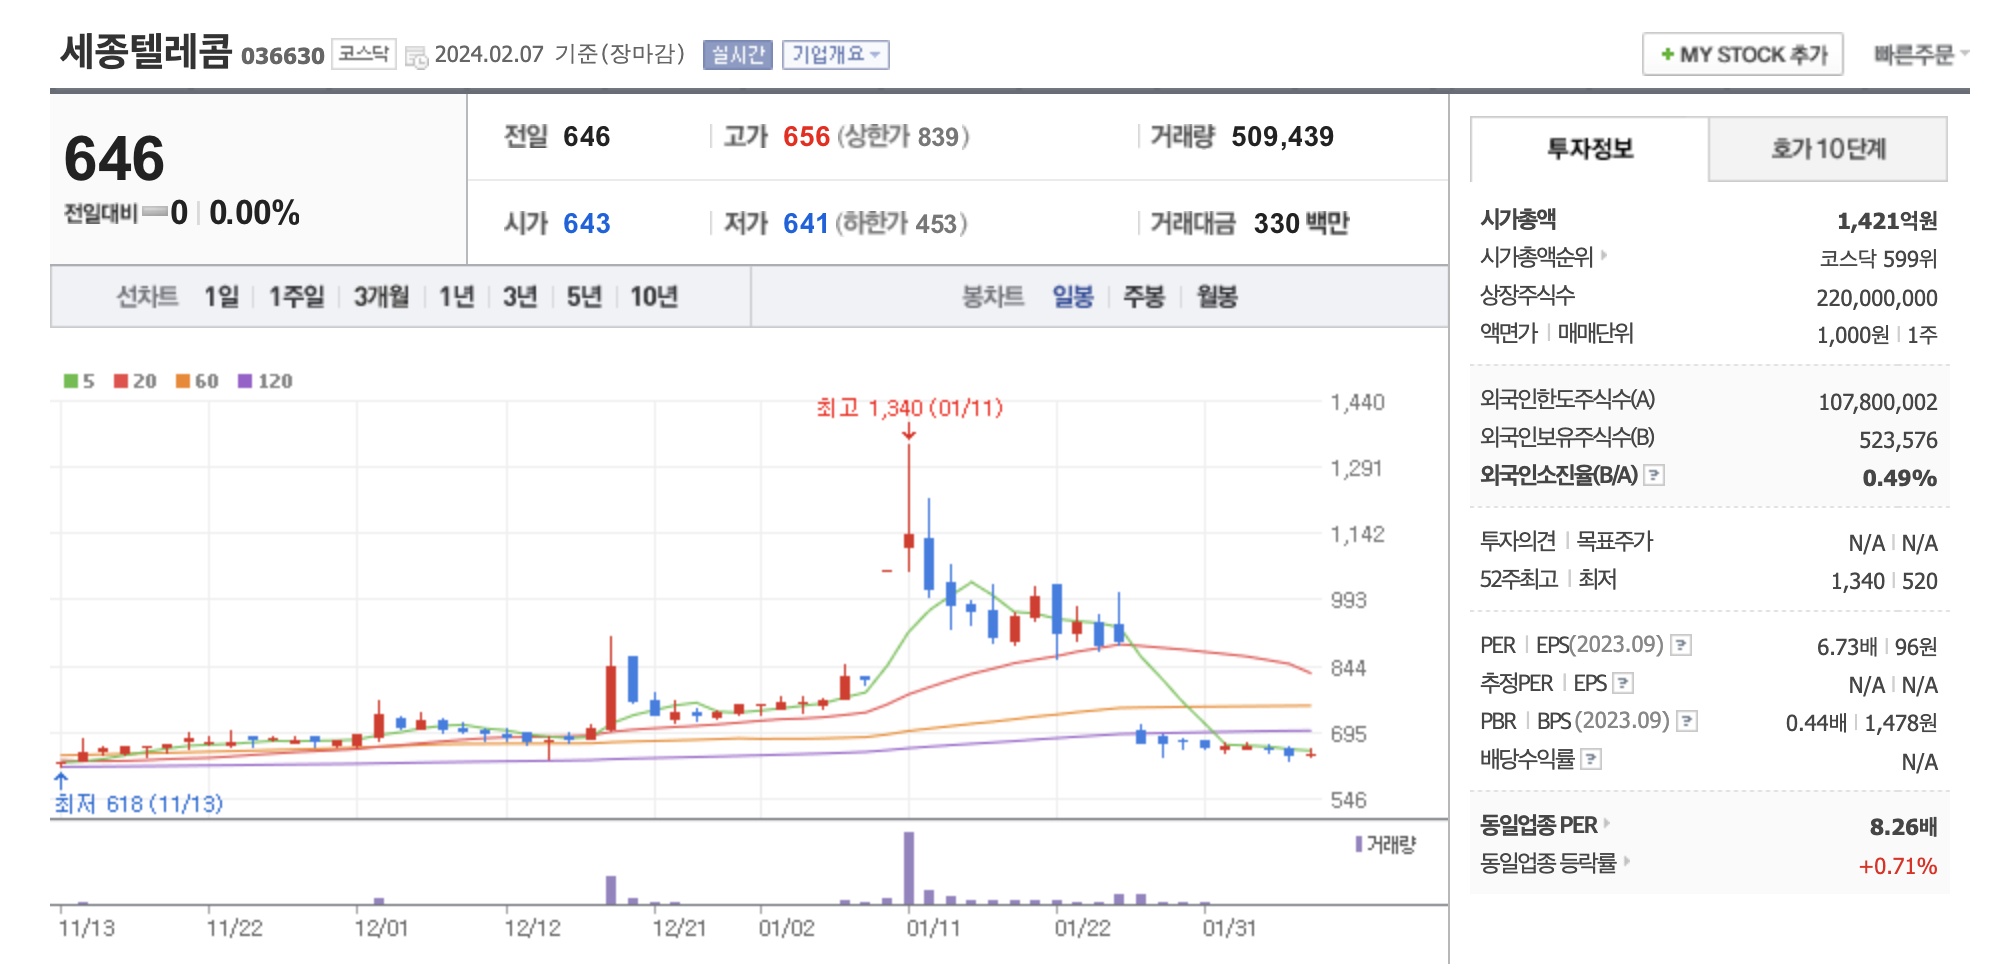Click the 고가 value 656
The width and height of the screenshot is (2008, 964).
point(806,137)
